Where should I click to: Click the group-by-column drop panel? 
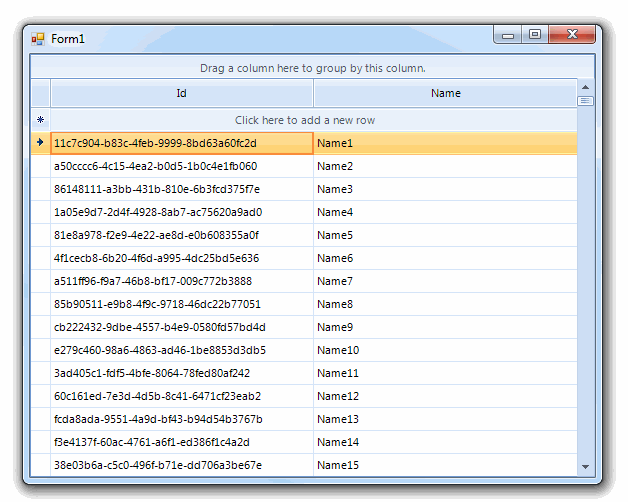[312, 68]
